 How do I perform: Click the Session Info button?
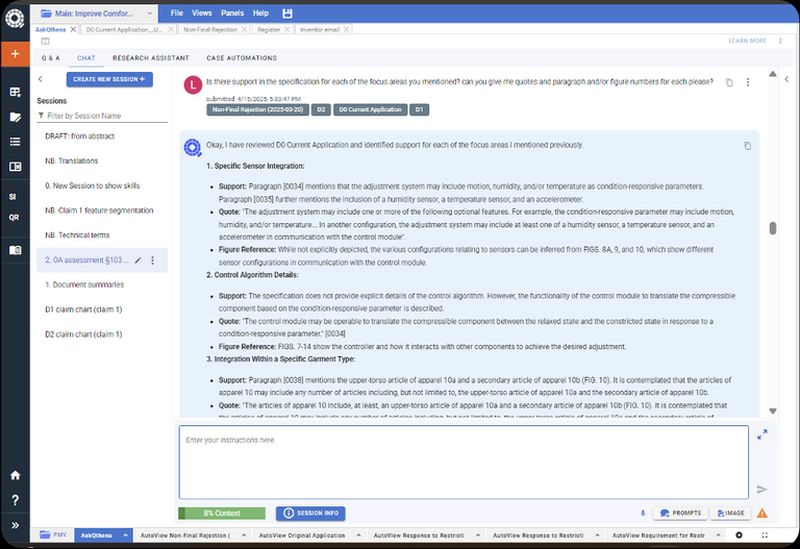tap(310, 513)
